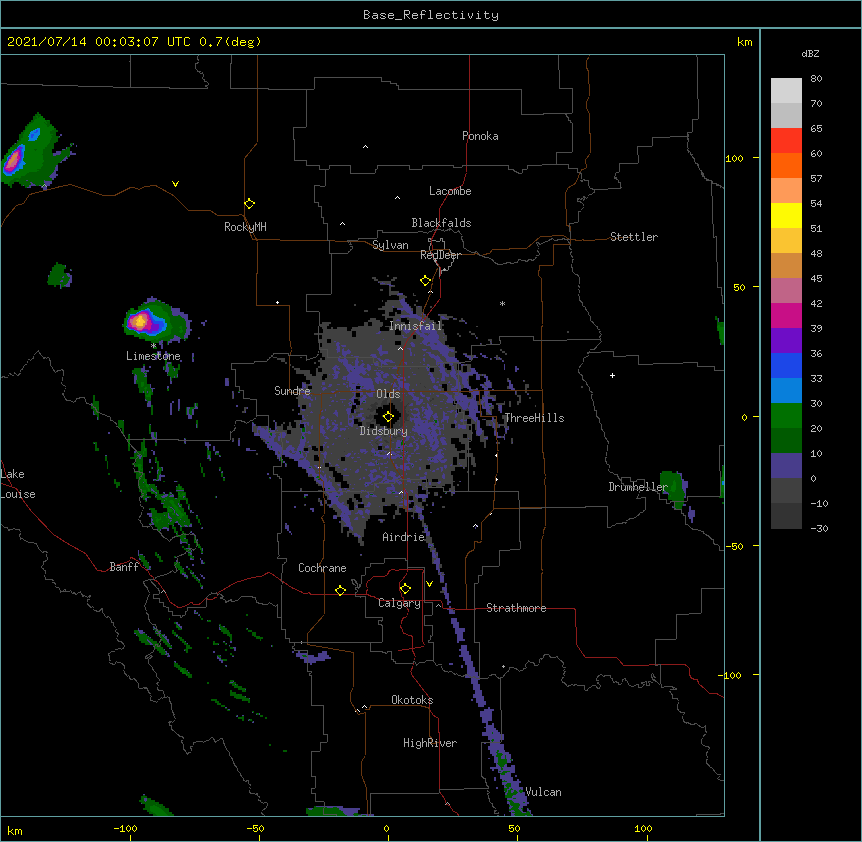Viewport: 862px width, 842px height.
Task: Click the dBZ legend heading
Action: (810, 54)
